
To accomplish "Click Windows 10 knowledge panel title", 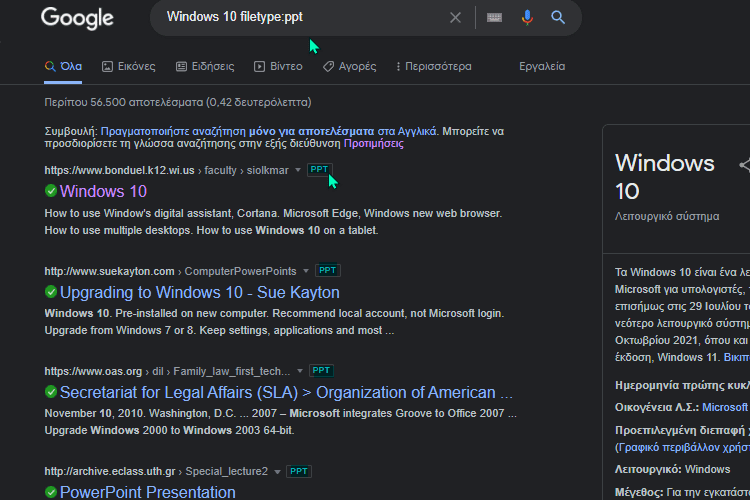I will coord(664,177).
